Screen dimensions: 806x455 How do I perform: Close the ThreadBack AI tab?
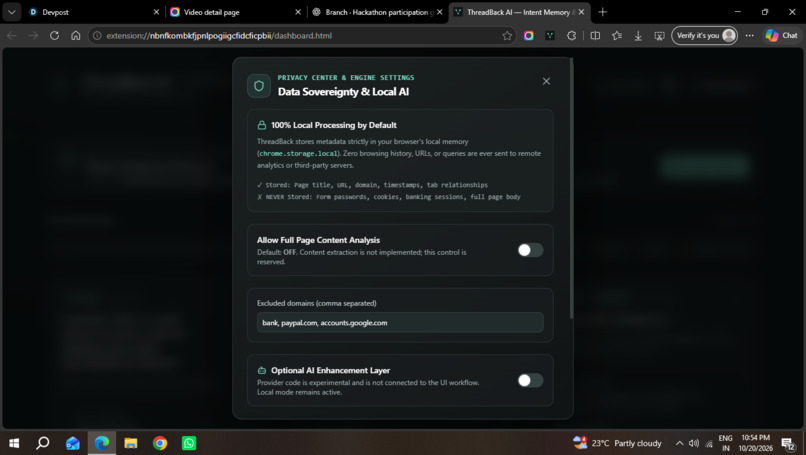coord(581,12)
